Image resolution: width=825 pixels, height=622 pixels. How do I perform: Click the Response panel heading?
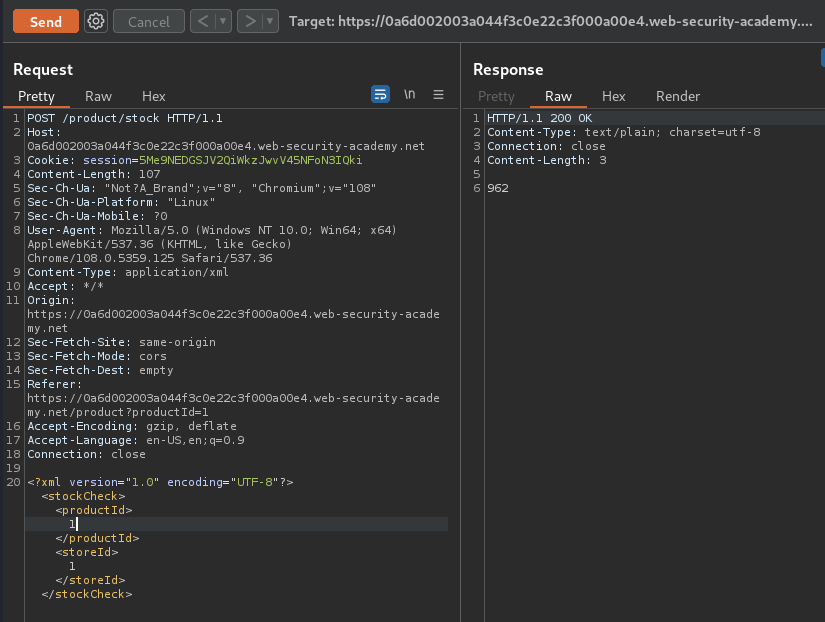tap(508, 69)
